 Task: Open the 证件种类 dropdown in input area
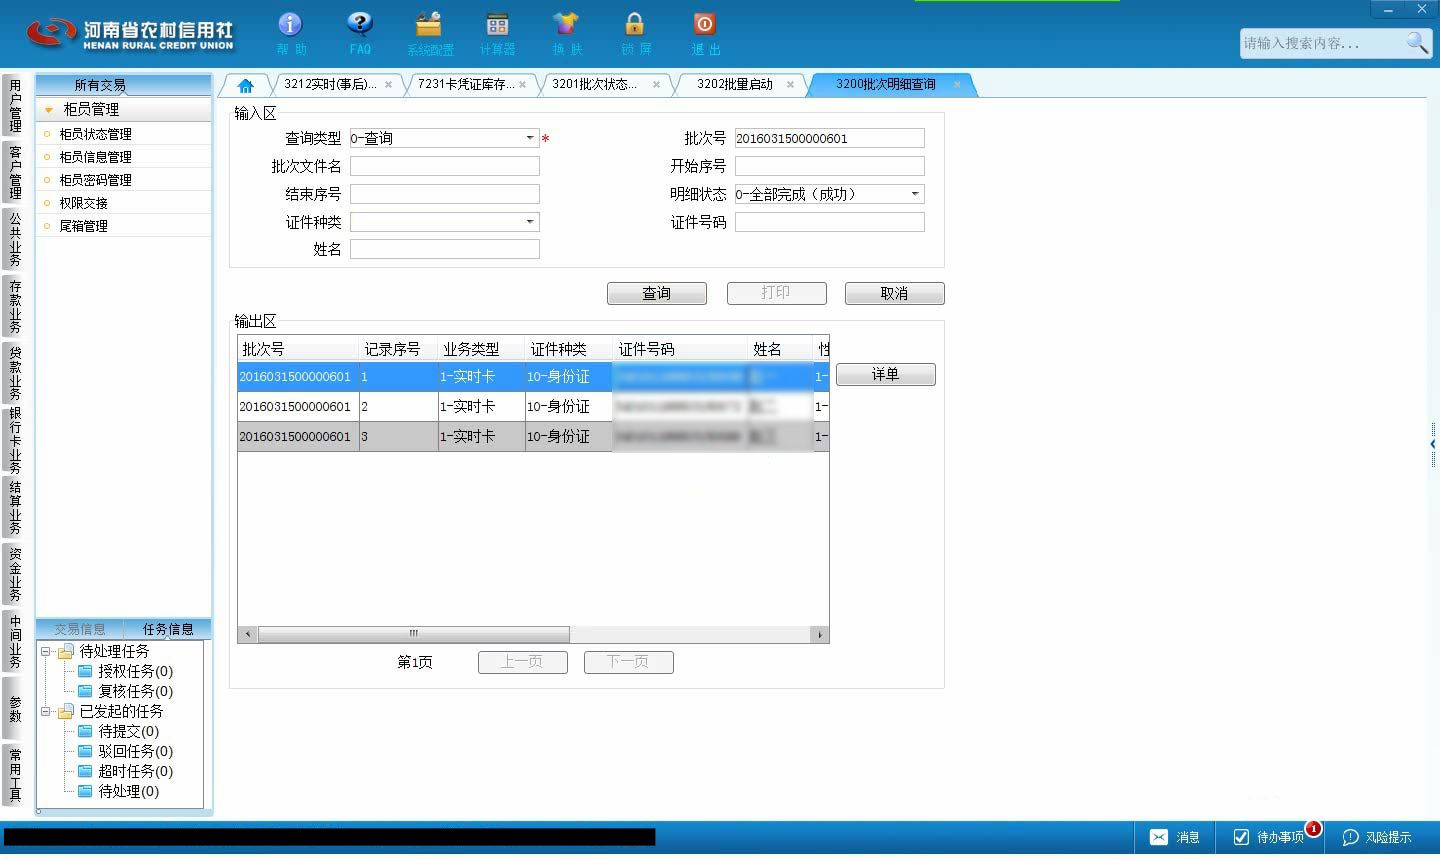tap(530, 222)
